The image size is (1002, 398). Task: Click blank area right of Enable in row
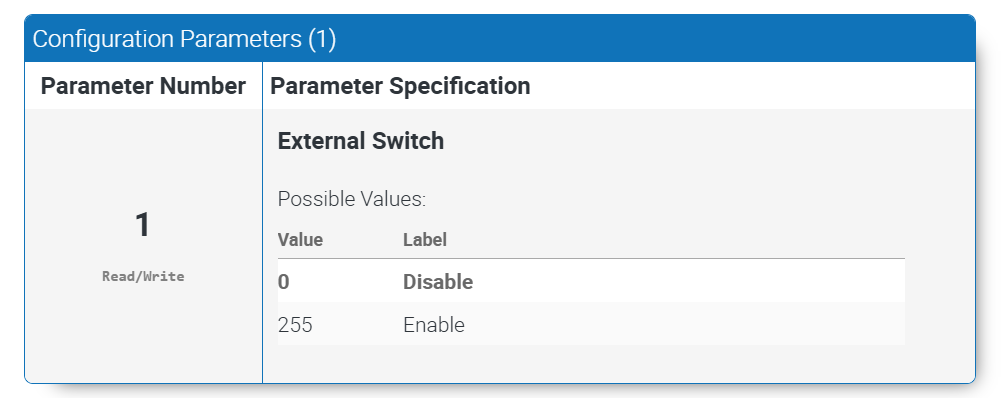pos(686,324)
